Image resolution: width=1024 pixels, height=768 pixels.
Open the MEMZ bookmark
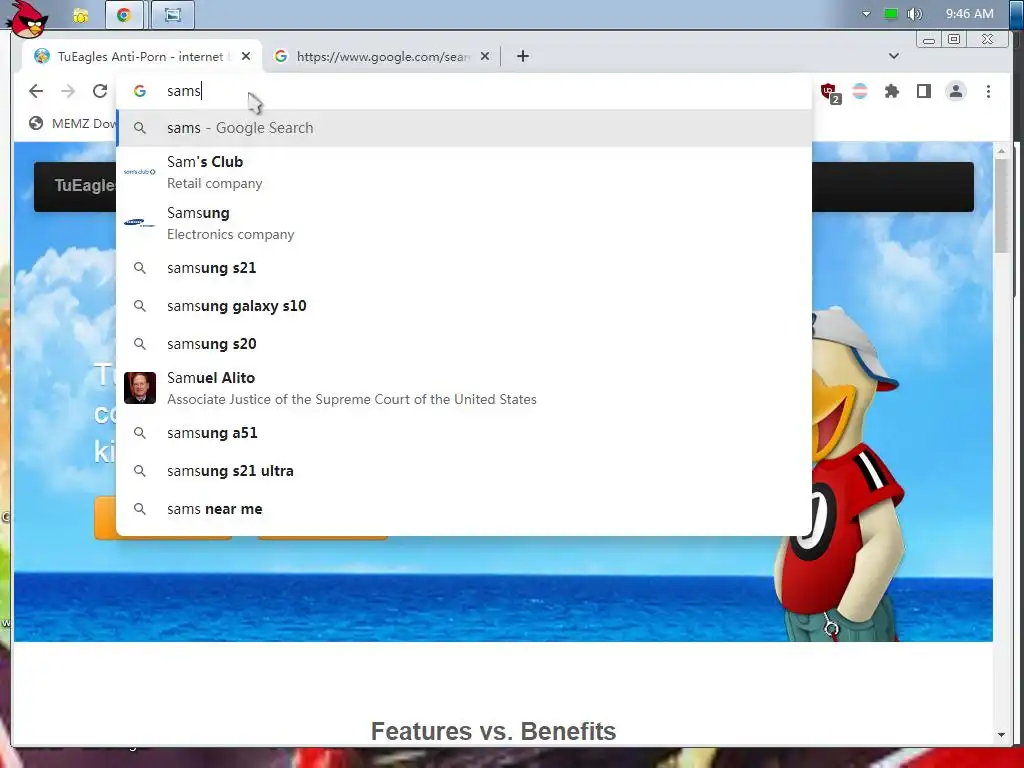[x=72, y=123]
